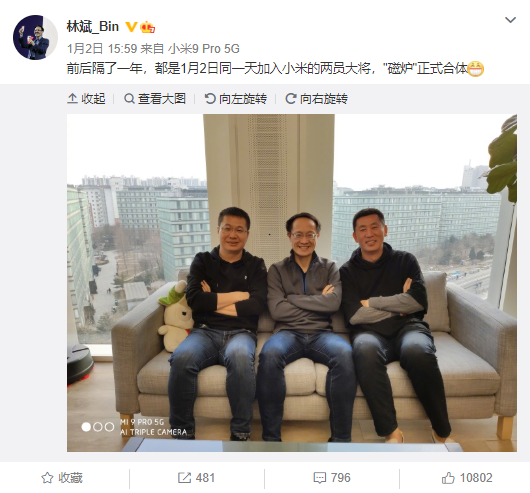The height and width of the screenshot is (493, 530).
Task: Click the crown membership badge icon
Action: pyautogui.click(x=148, y=27)
